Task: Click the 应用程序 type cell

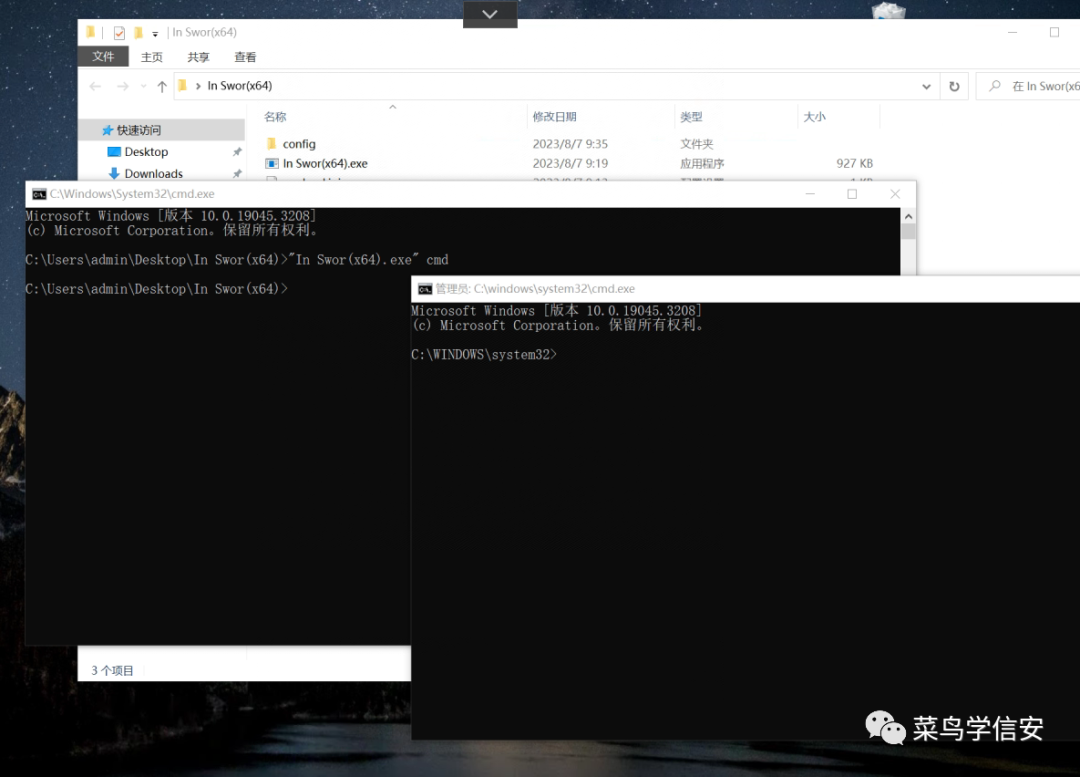Action: (702, 163)
